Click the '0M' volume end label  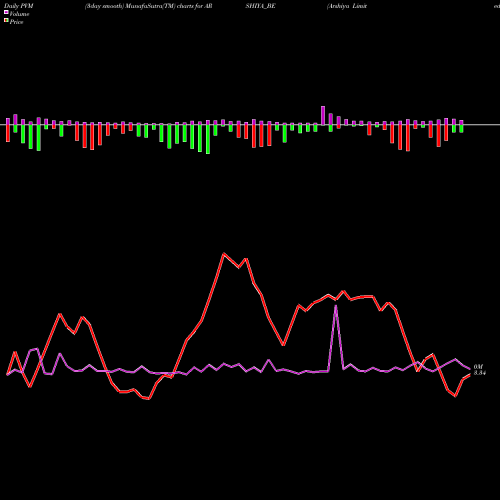[x=478, y=367]
